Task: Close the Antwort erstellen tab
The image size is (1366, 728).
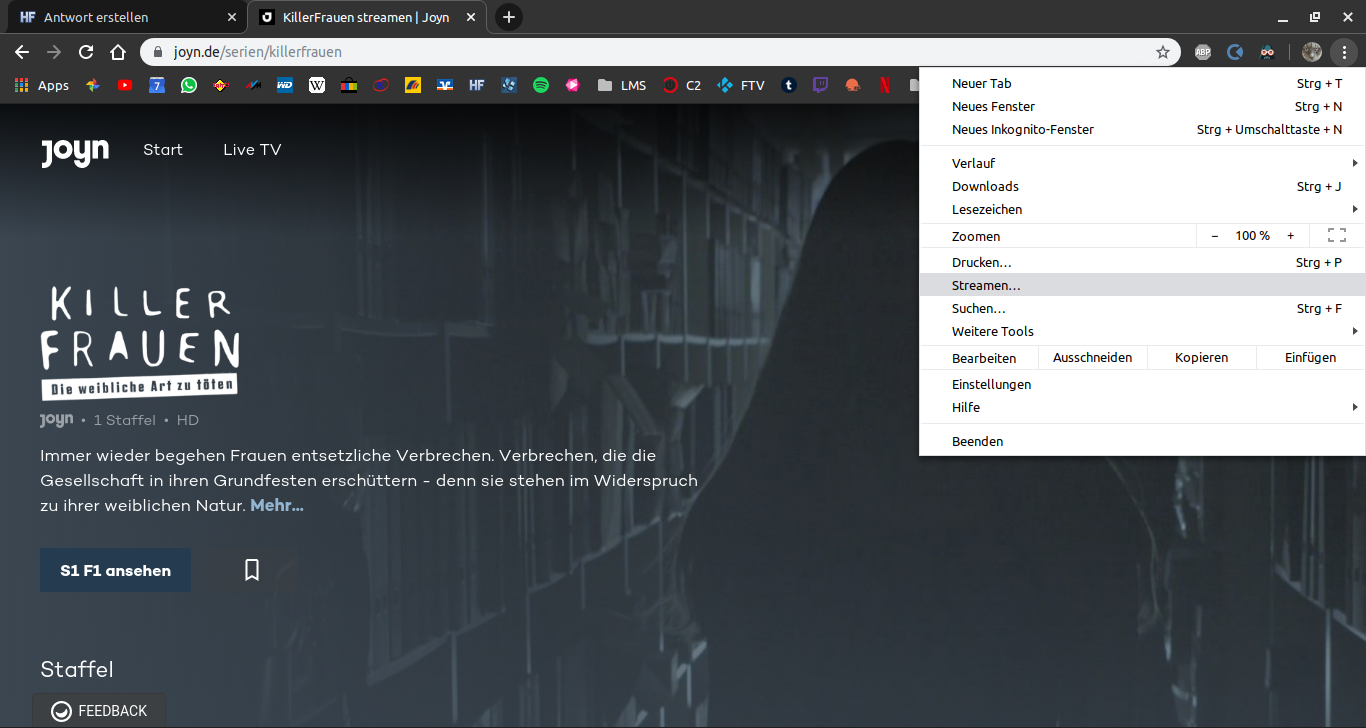Action: (x=232, y=17)
